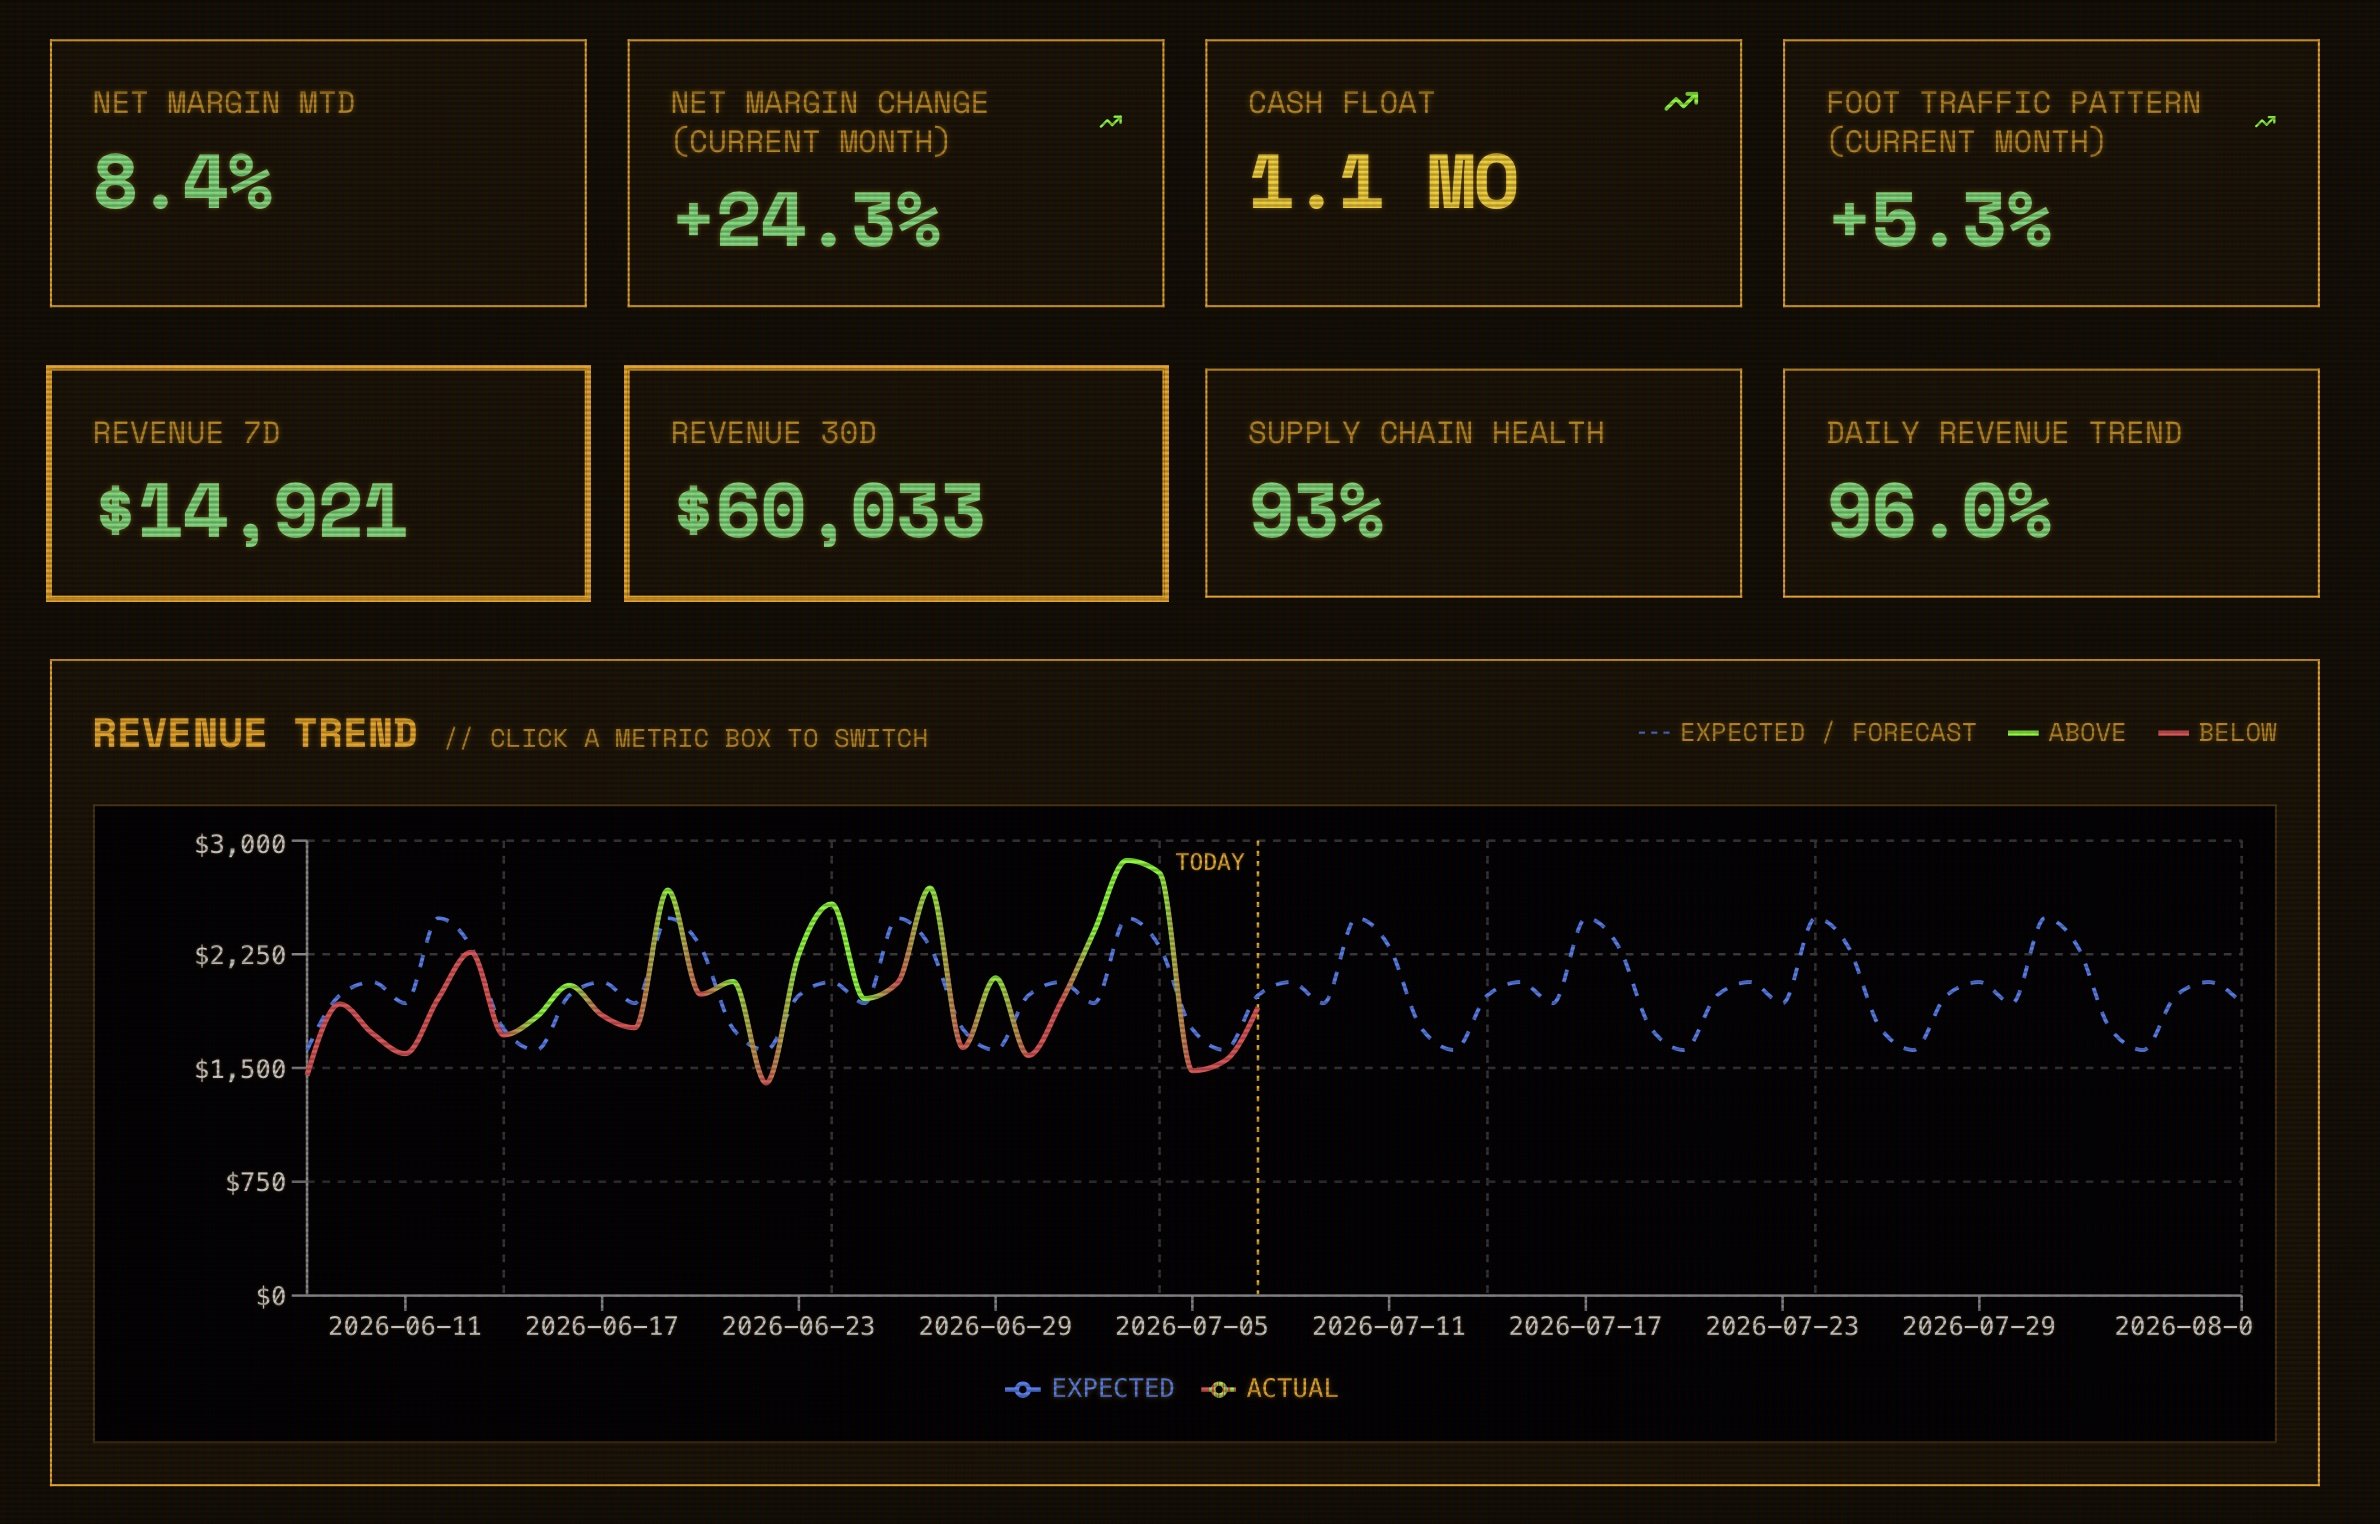The height and width of the screenshot is (1524, 2380).
Task: Toggle the EXPECTED series in chart legend
Action: point(1089,1388)
